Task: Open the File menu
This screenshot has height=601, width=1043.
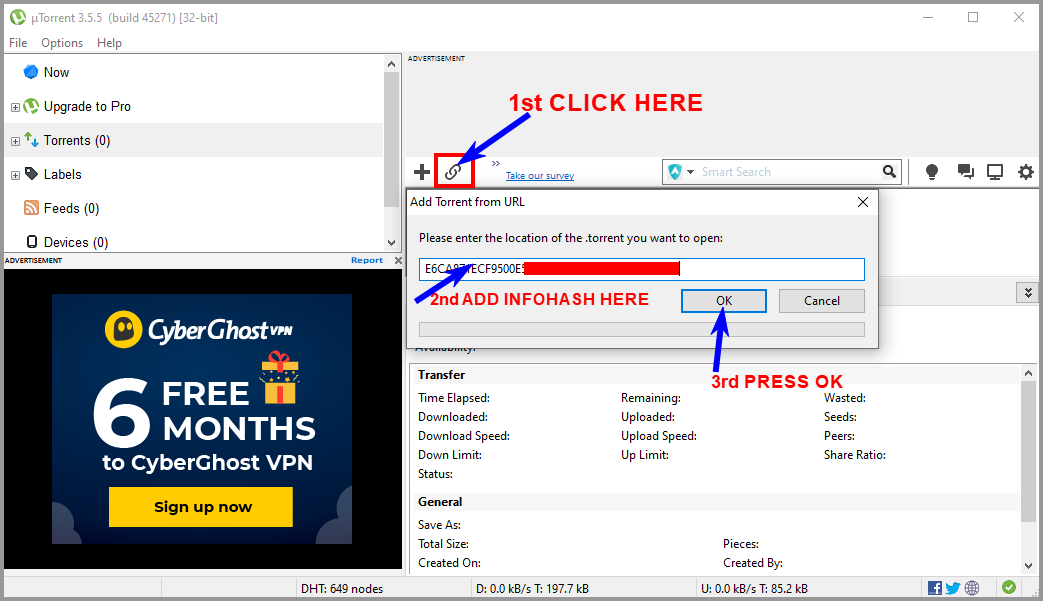Action: [18, 43]
